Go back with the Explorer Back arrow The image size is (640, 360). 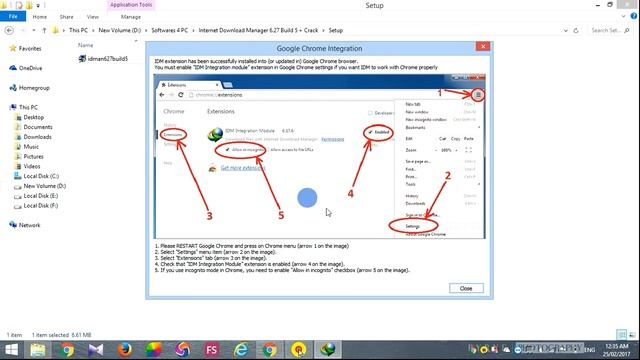tap(9, 30)
